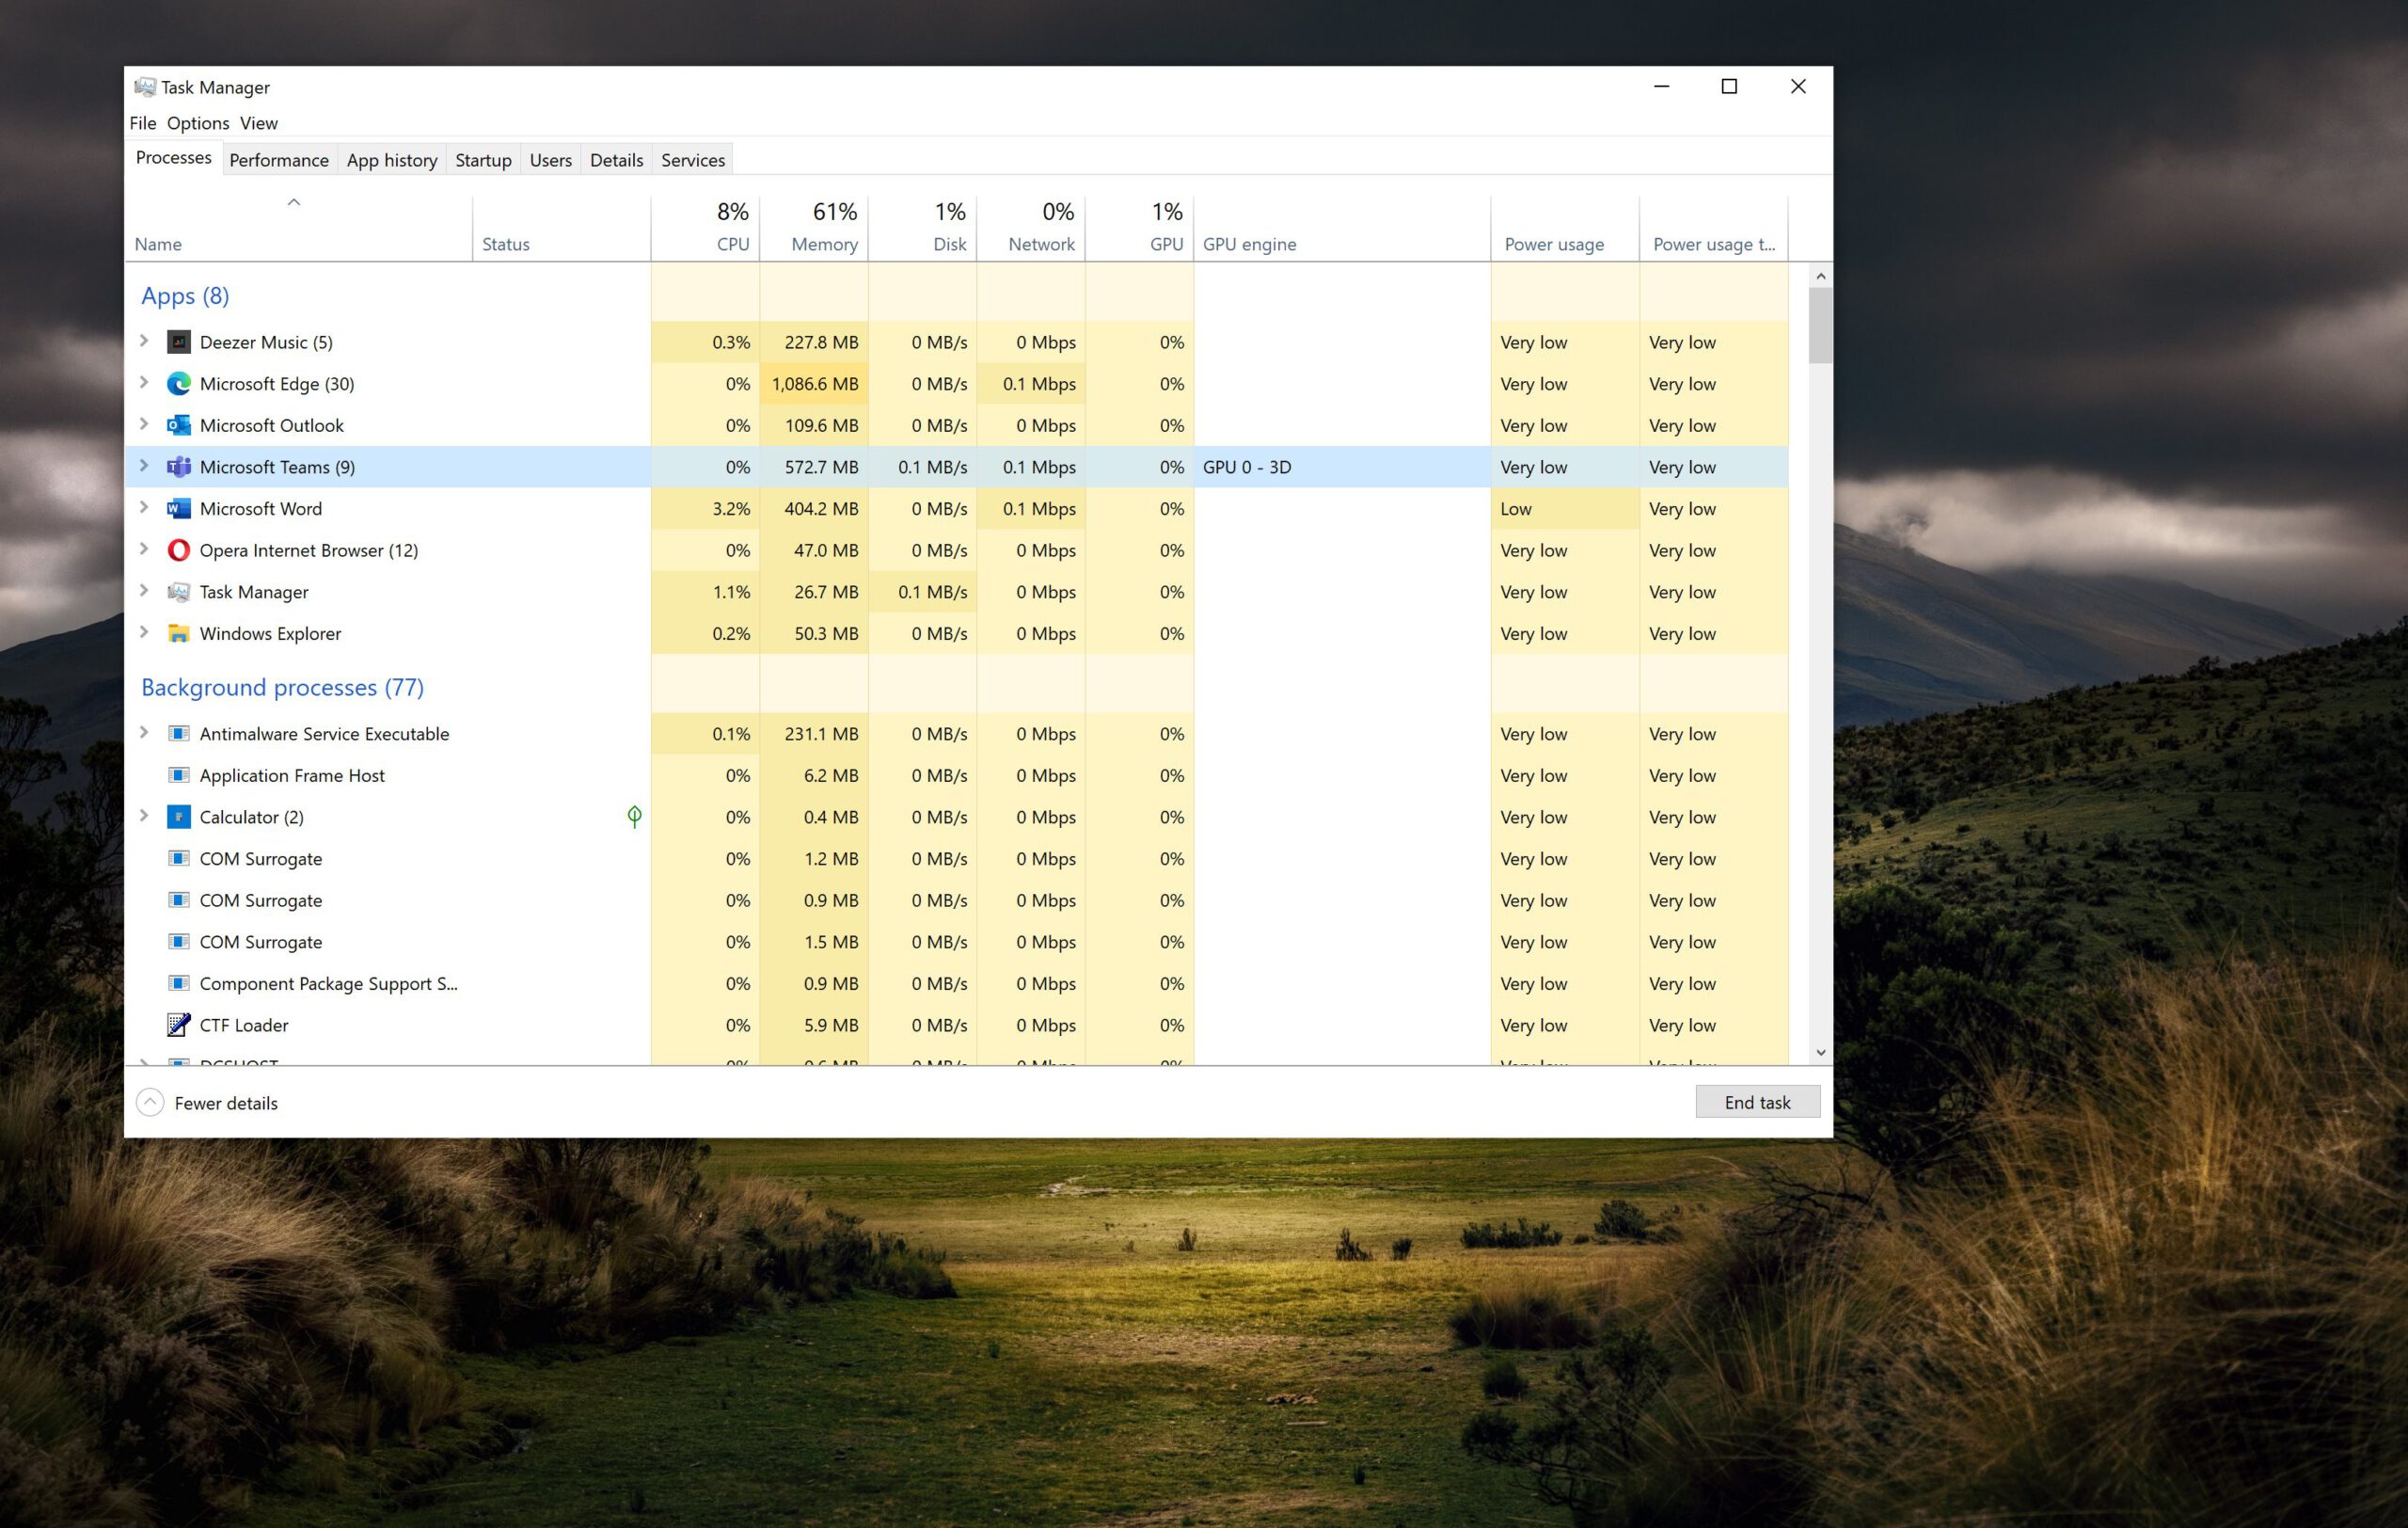The height and width of the screenshot is (1528, 2408).
Task: Expand the Windows Explorer process
Action: click(x=144, y=633)
